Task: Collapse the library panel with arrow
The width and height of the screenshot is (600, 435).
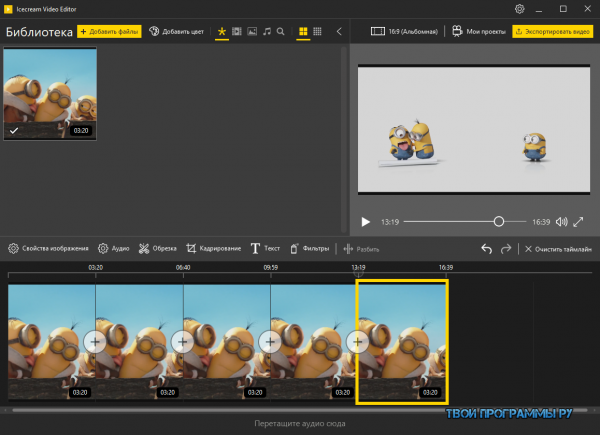Action: point(339,31)
